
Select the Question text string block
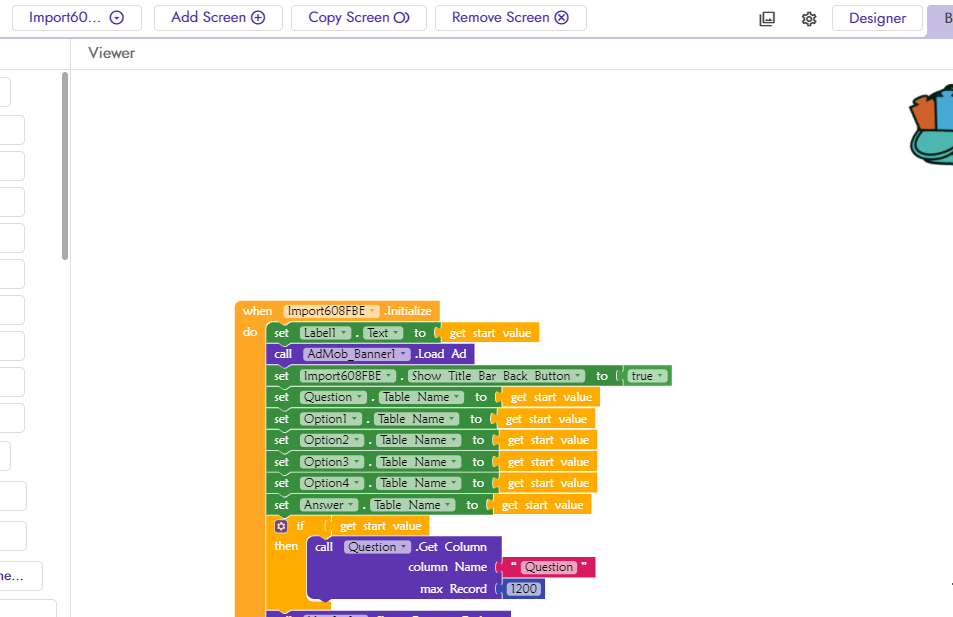pyautogui.click(x=547, y=567)
